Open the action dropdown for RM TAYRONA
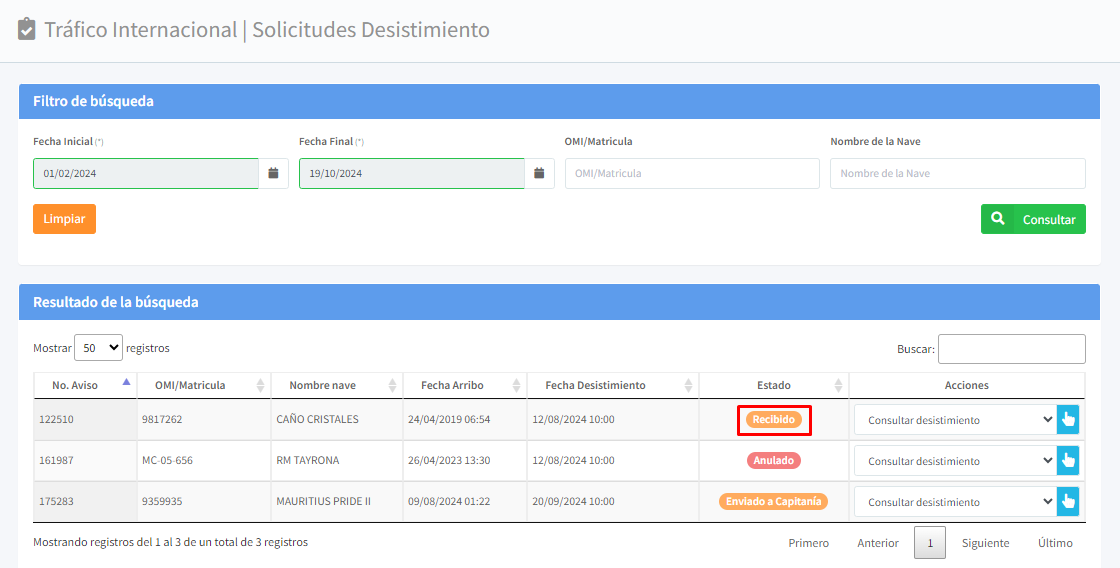 [954, 461]
